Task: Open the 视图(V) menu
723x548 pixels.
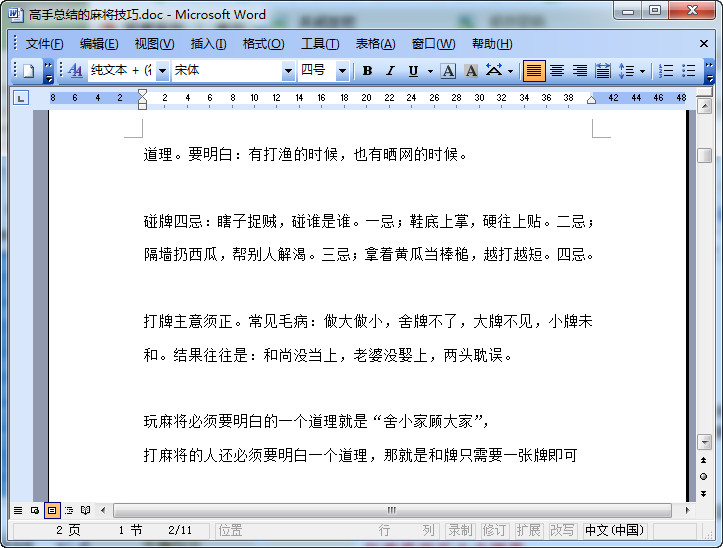Action: (x=154, y=44)
